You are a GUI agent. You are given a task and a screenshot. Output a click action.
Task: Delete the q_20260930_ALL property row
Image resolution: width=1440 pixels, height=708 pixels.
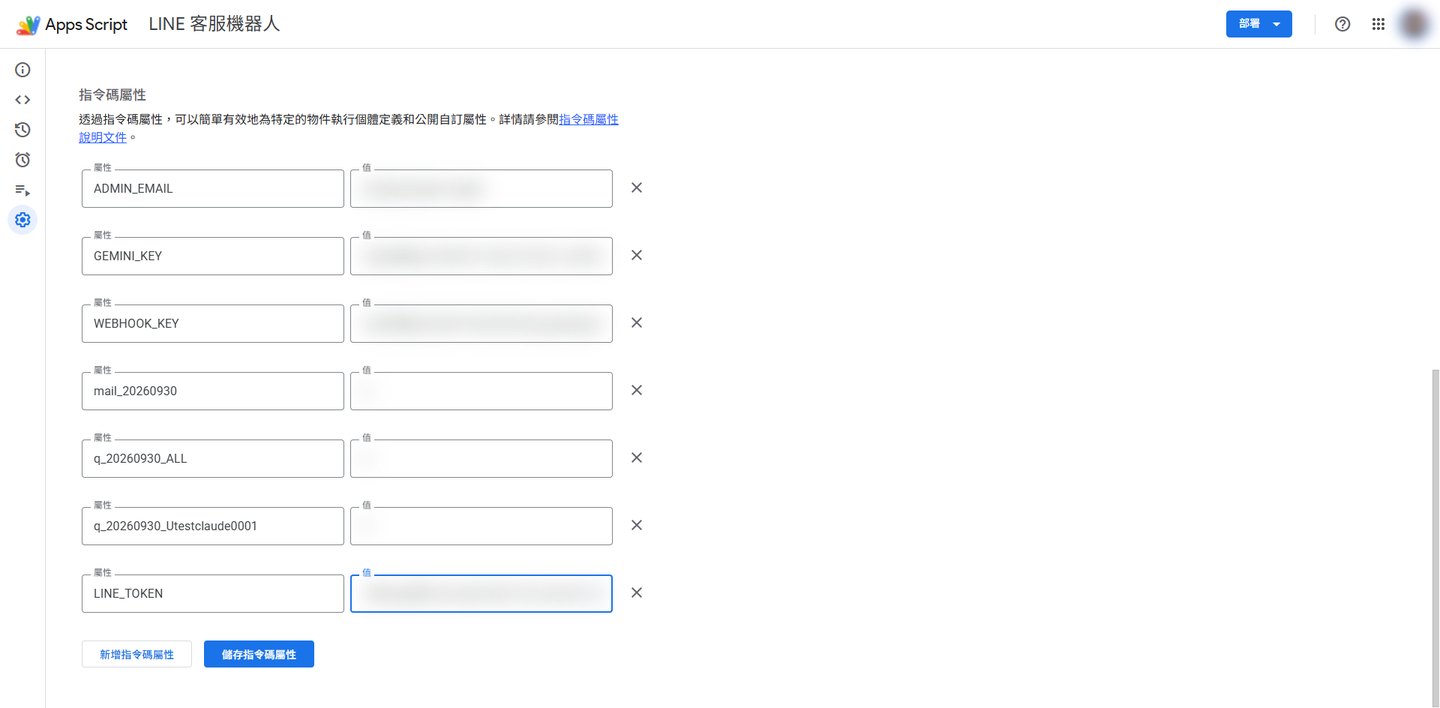636,458
